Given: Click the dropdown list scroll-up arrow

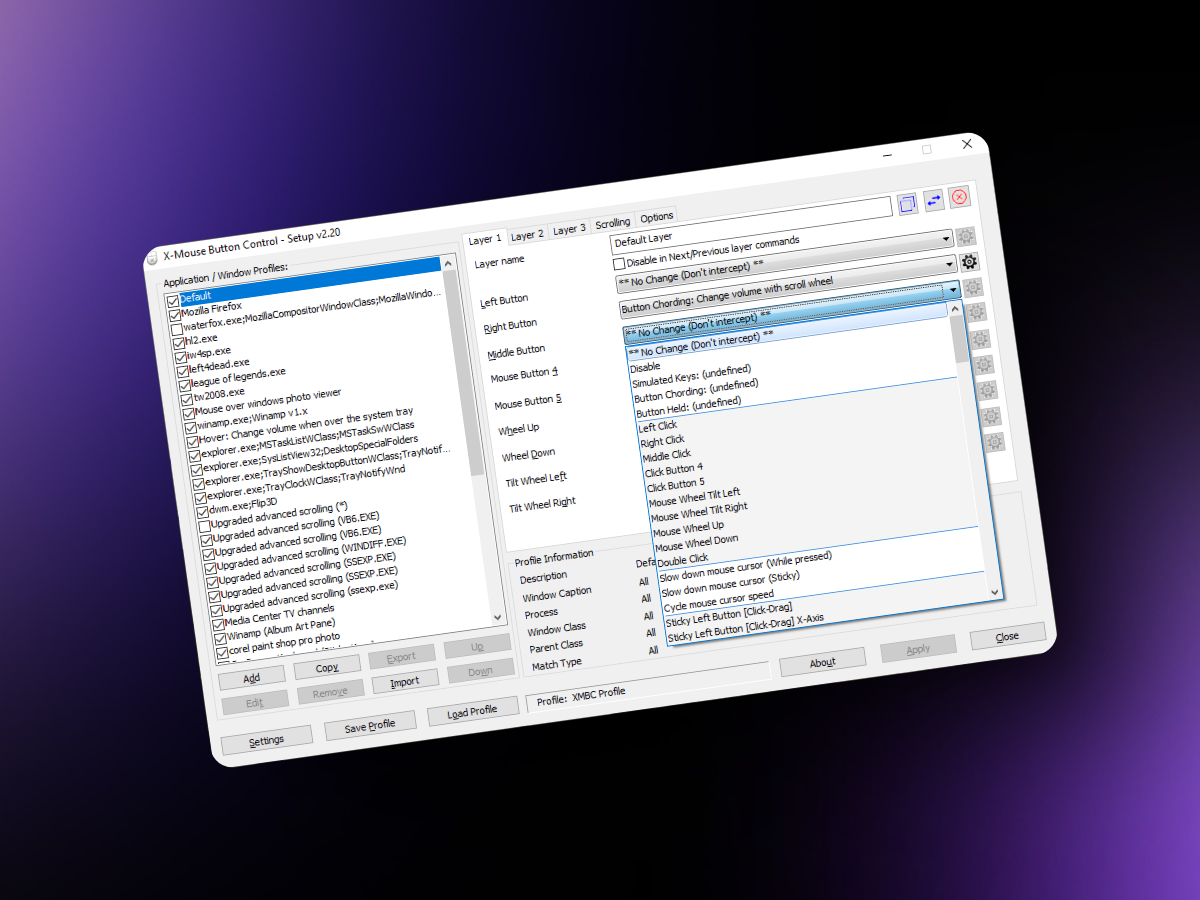Looking at the screenshot, I should (953, 309).
